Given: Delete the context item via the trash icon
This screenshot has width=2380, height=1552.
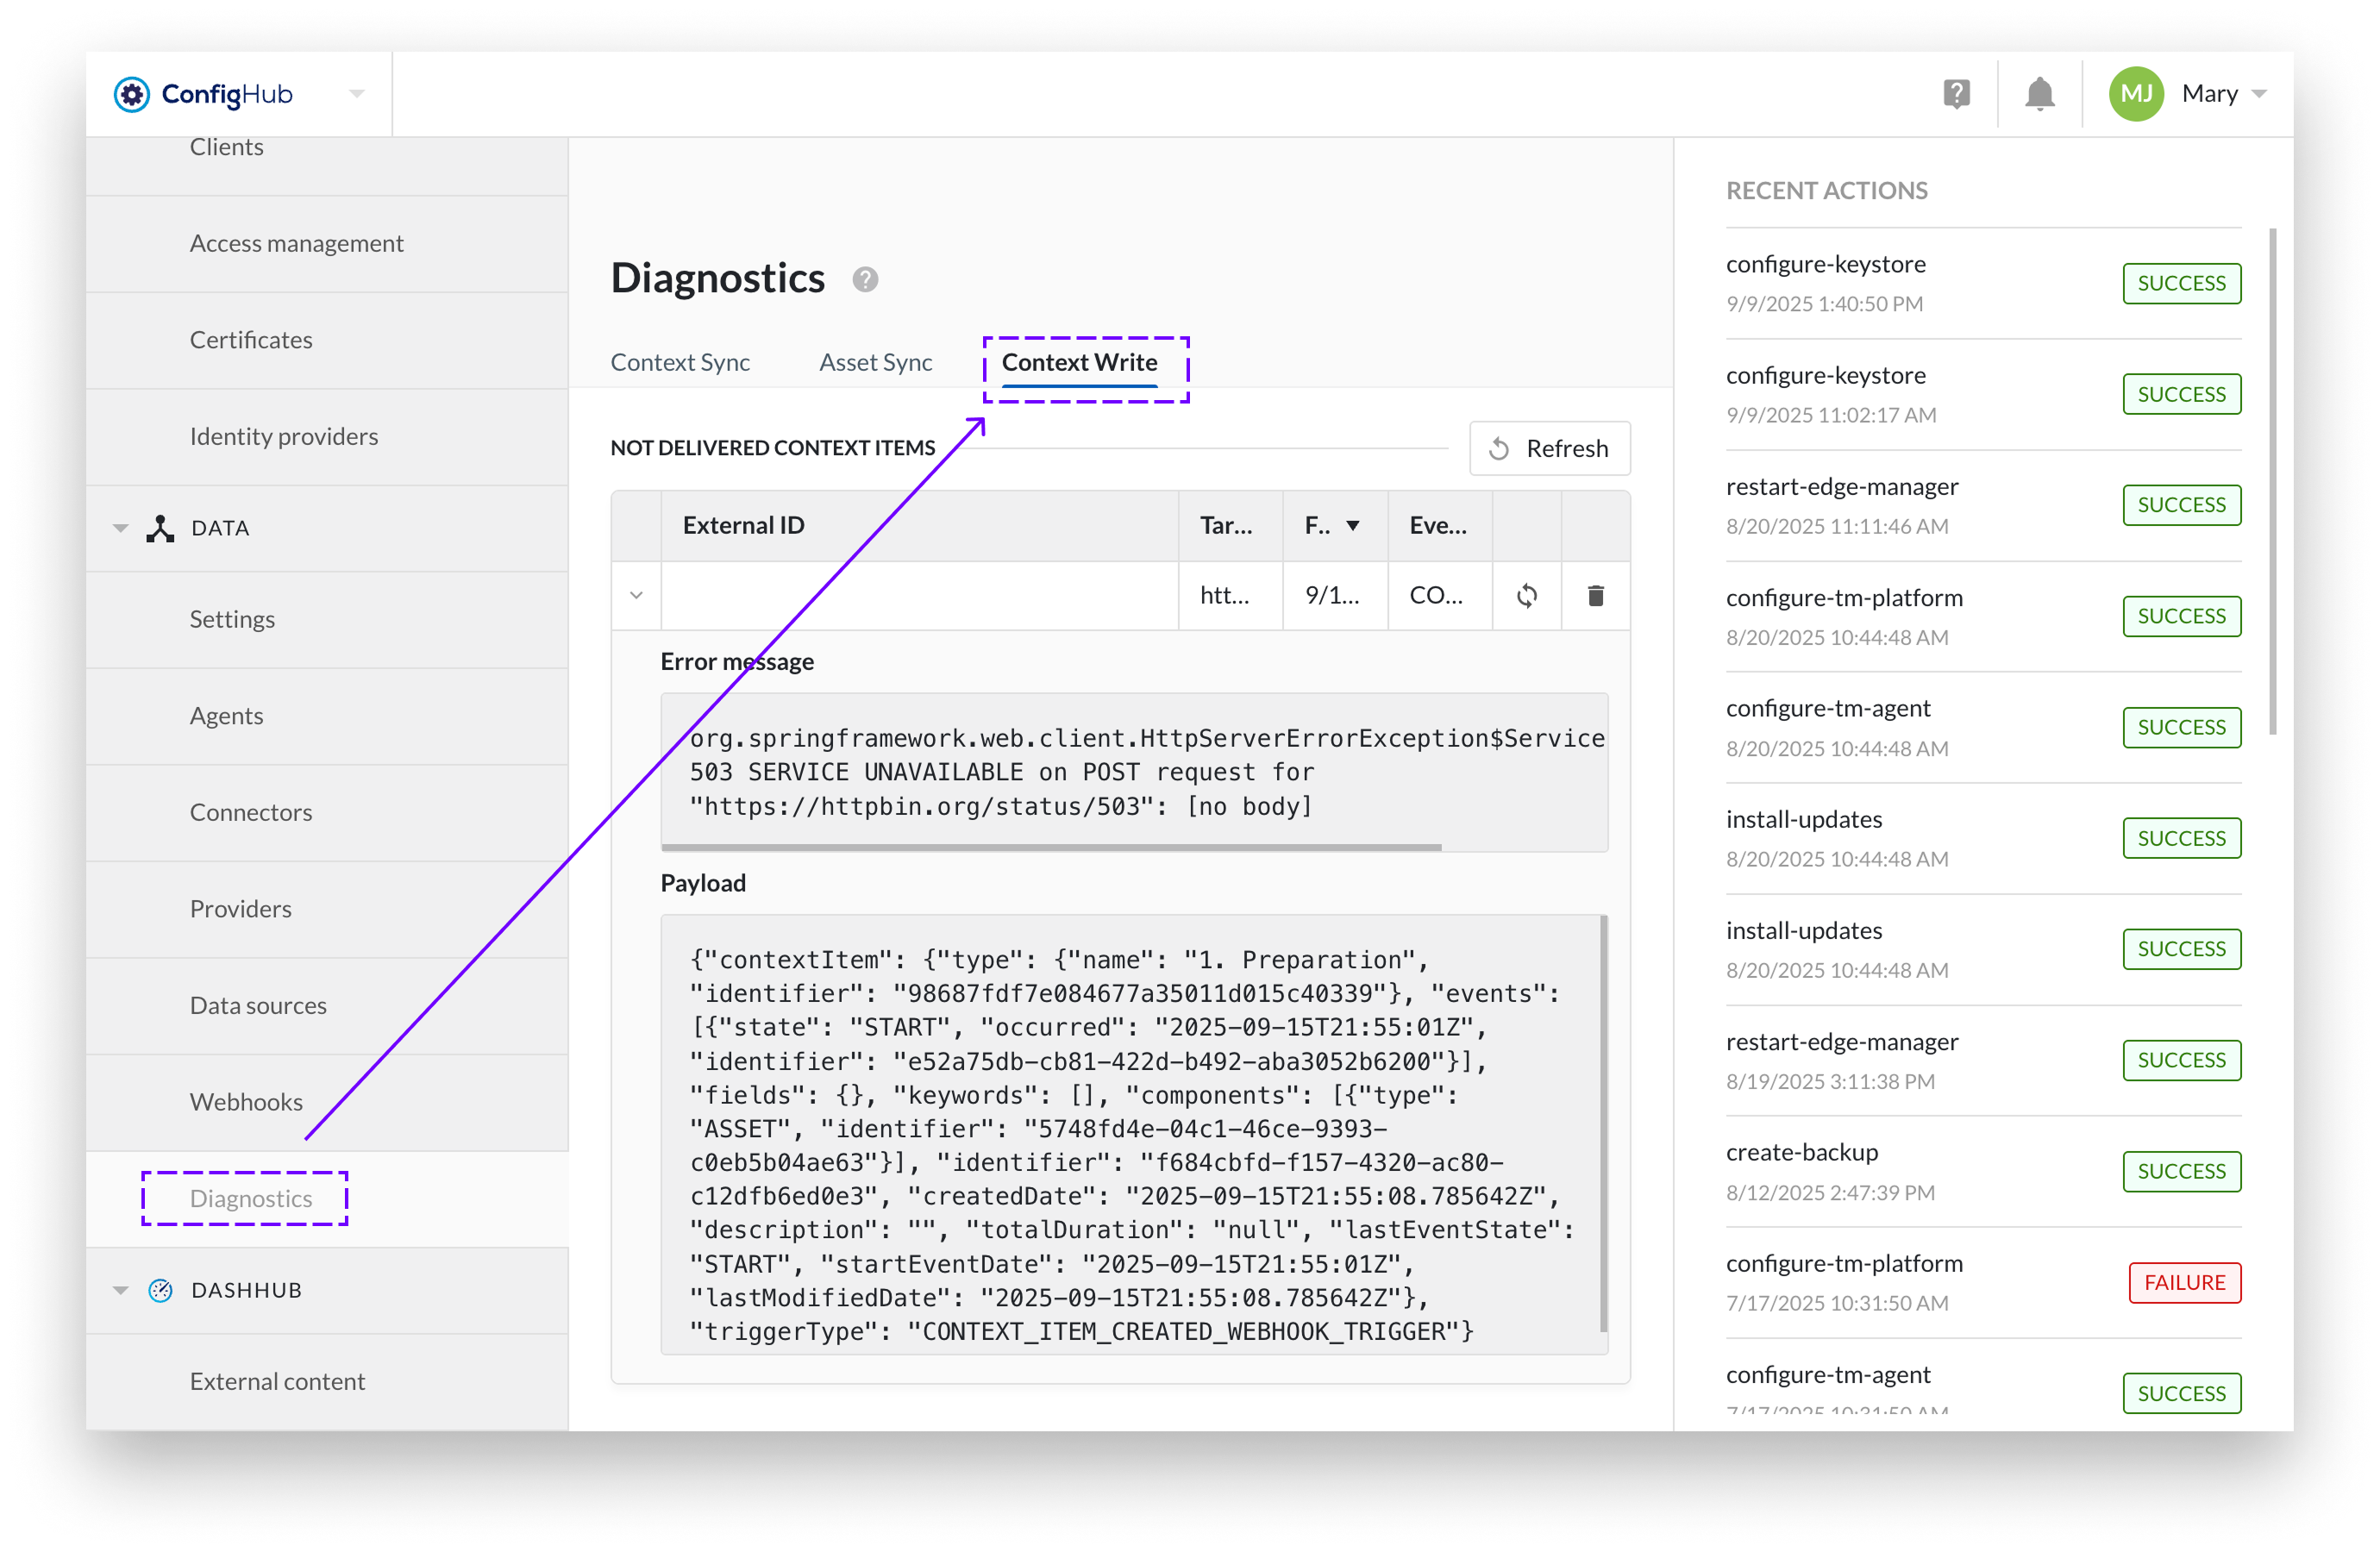Looking at the screenshot, I should [1594, 595].
